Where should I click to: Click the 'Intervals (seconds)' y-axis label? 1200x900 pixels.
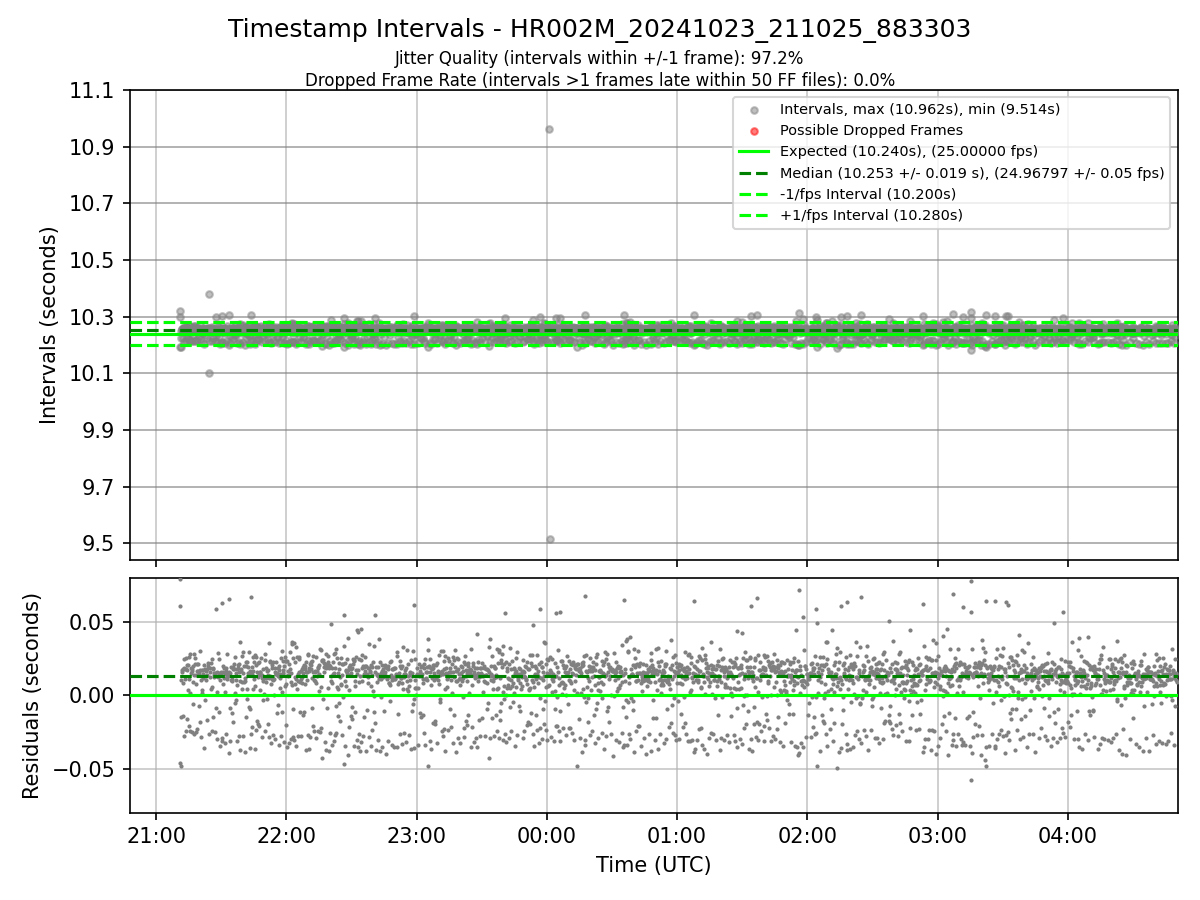(49, 325)
